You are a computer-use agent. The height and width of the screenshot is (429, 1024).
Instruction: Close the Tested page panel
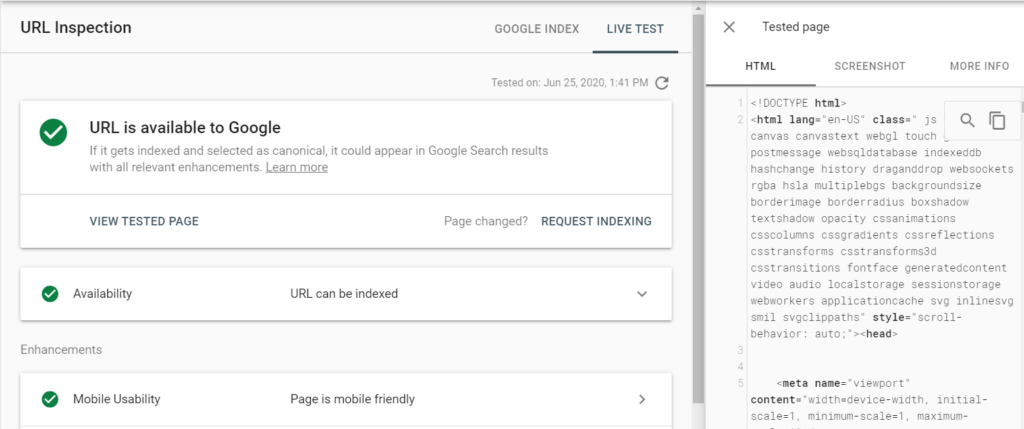click(729, 28)
